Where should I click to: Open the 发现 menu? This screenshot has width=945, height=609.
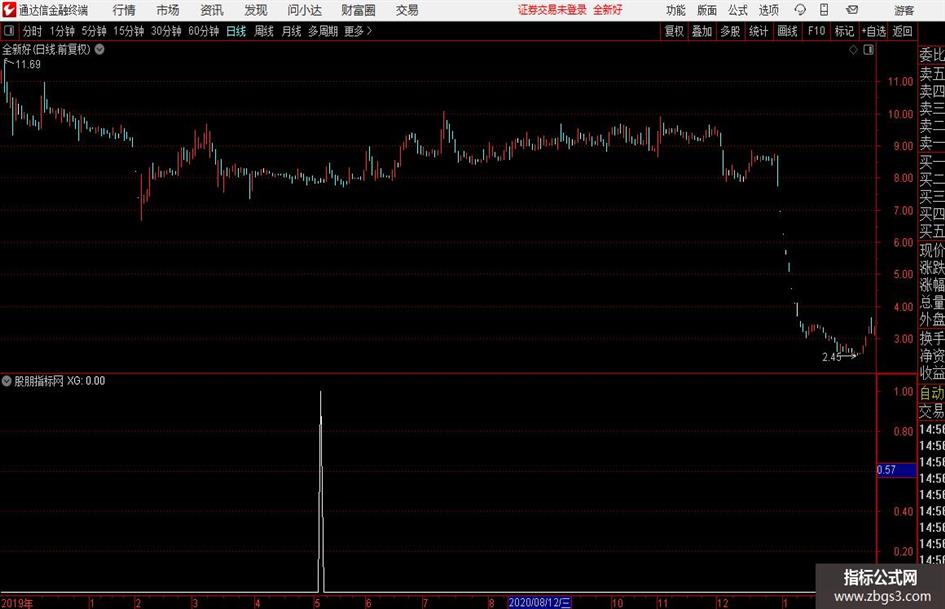pyautogui.click(x=256, y=10)
